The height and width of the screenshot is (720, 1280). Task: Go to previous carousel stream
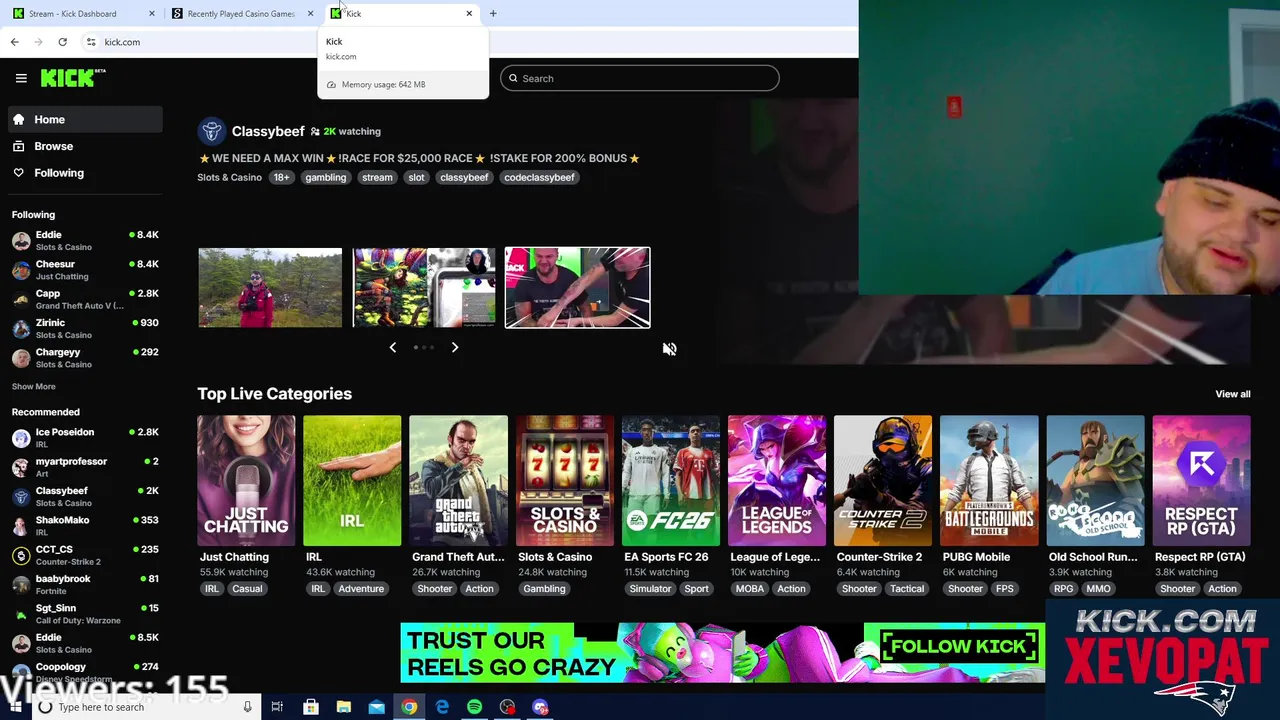(x=393, y=347)
